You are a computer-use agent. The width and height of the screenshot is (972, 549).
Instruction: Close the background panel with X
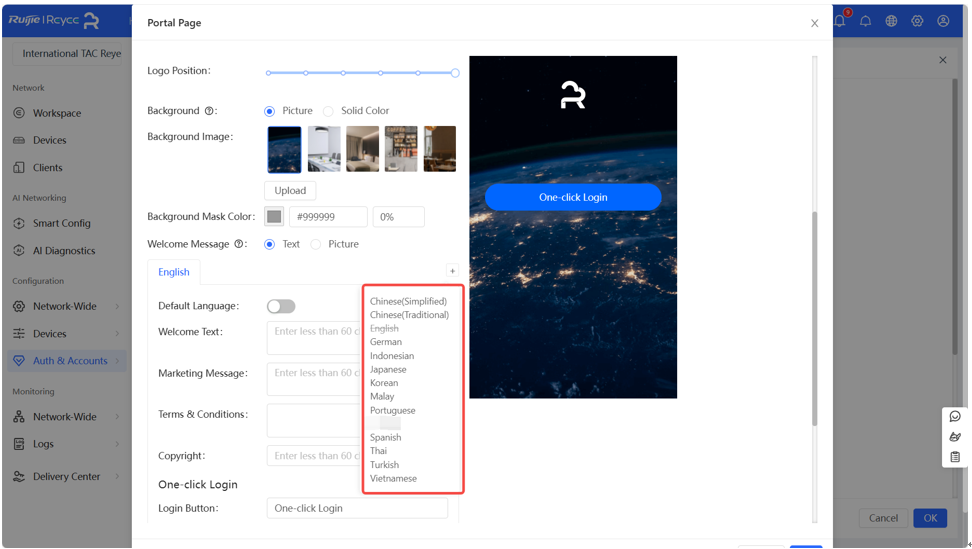click(942, 60)
